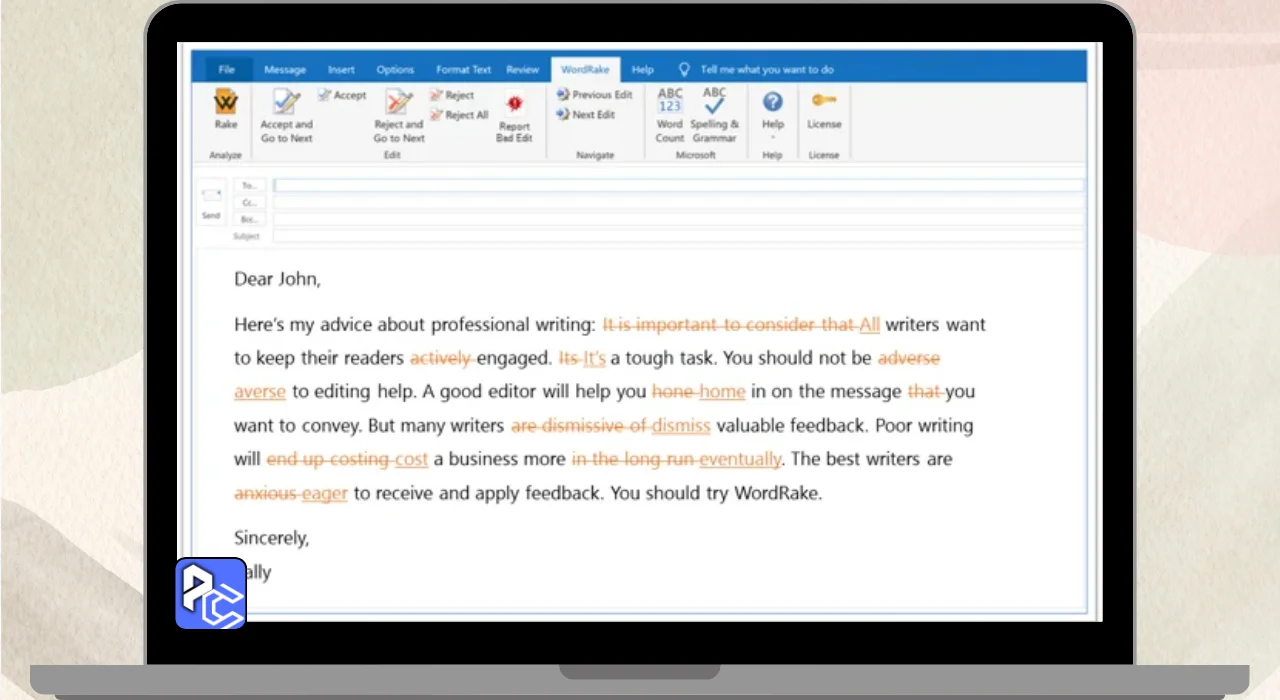Click the struck-out word 'adverse'
The height and width of the screenshot is (700, 1280).
[x=909, y=358]
